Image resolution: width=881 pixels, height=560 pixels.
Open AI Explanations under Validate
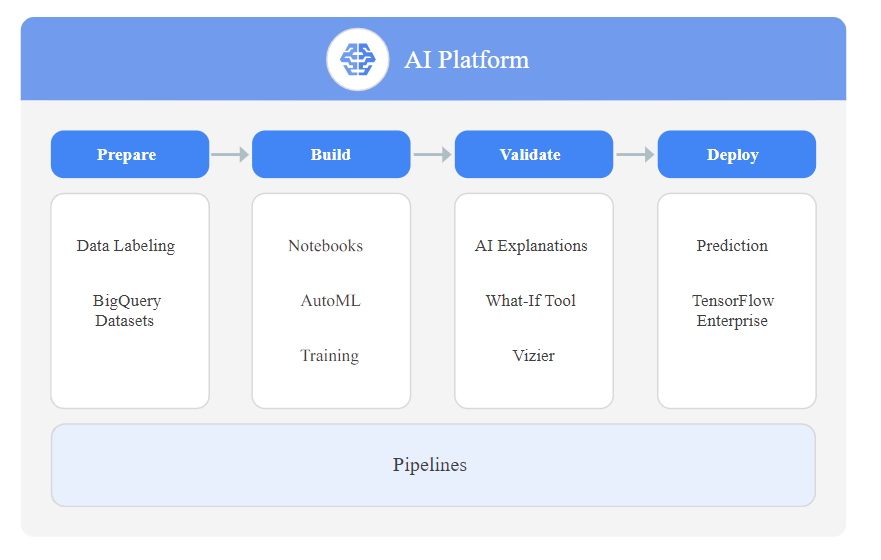pyautogui.click(x=531, y=246)
